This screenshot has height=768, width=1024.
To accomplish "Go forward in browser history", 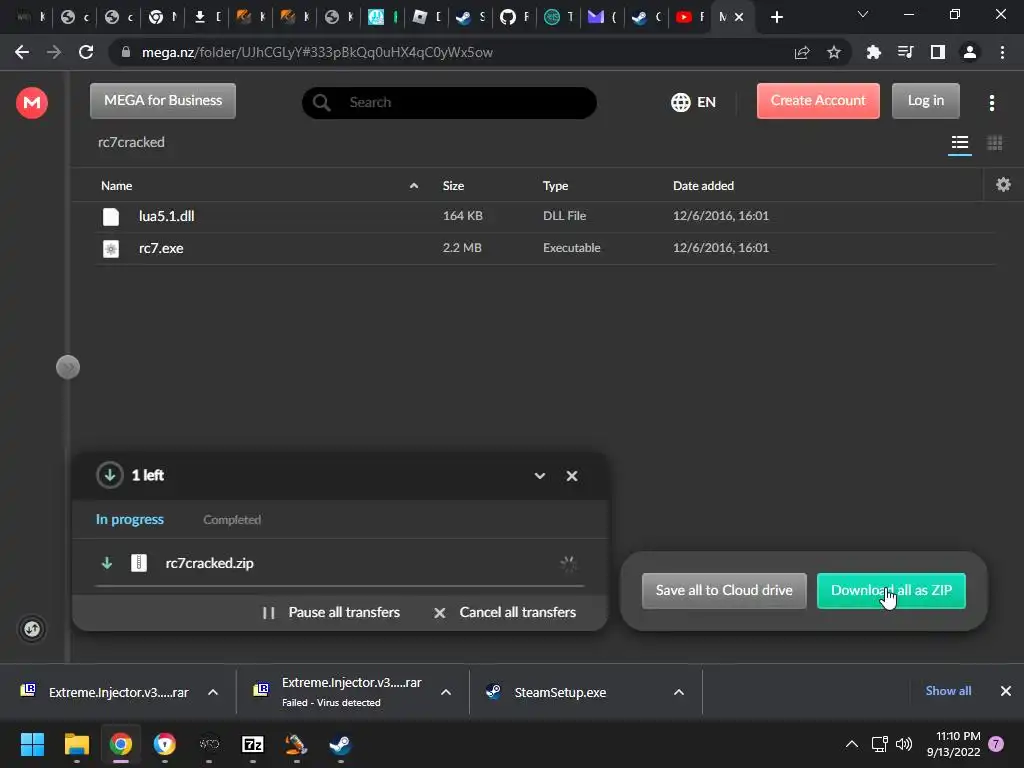I will pos(54,52).
